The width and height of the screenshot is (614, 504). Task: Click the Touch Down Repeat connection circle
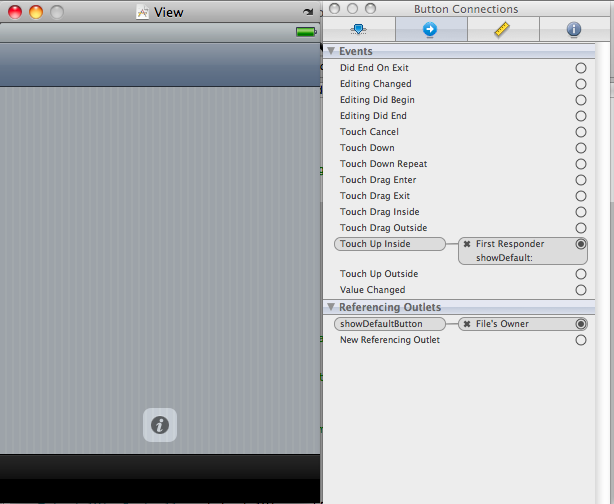[x=581, y=164]
